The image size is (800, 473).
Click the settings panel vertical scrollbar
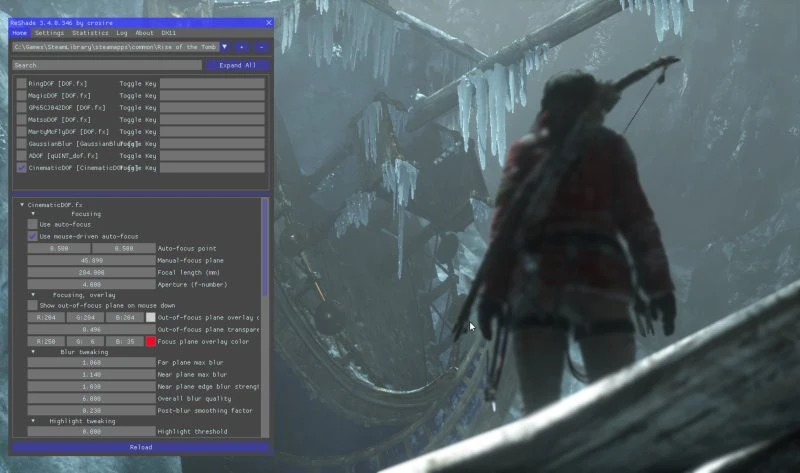(x=265, y=247)
